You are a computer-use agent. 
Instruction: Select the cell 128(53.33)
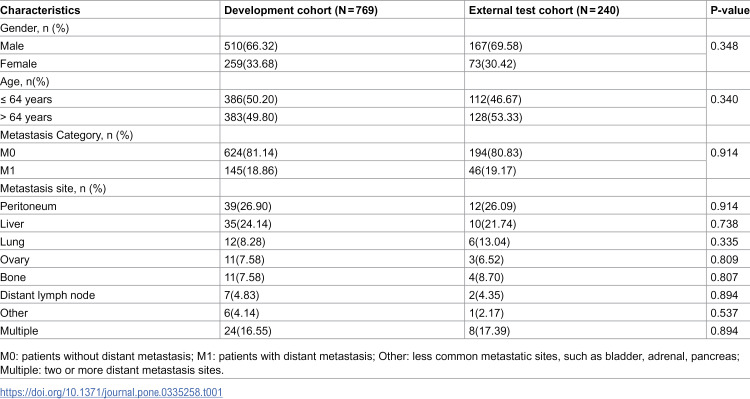coord(496,117)
